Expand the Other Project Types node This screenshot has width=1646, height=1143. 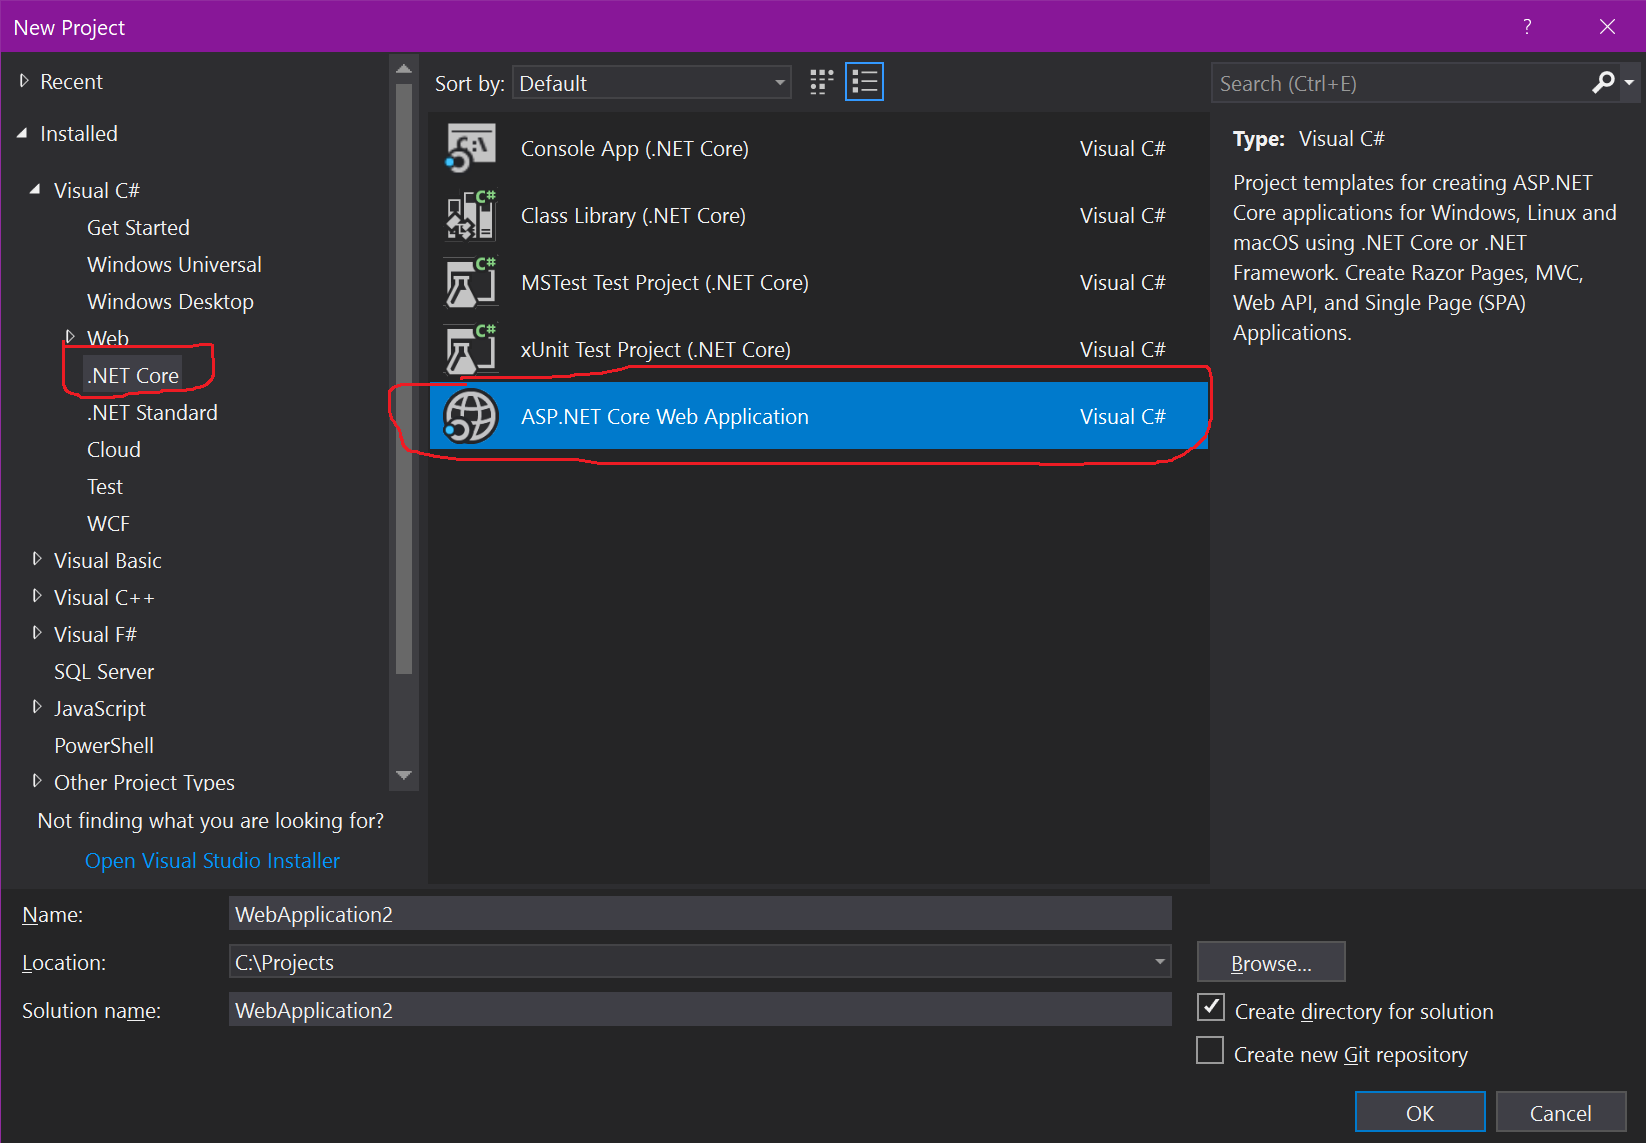[x=37, y=780]
